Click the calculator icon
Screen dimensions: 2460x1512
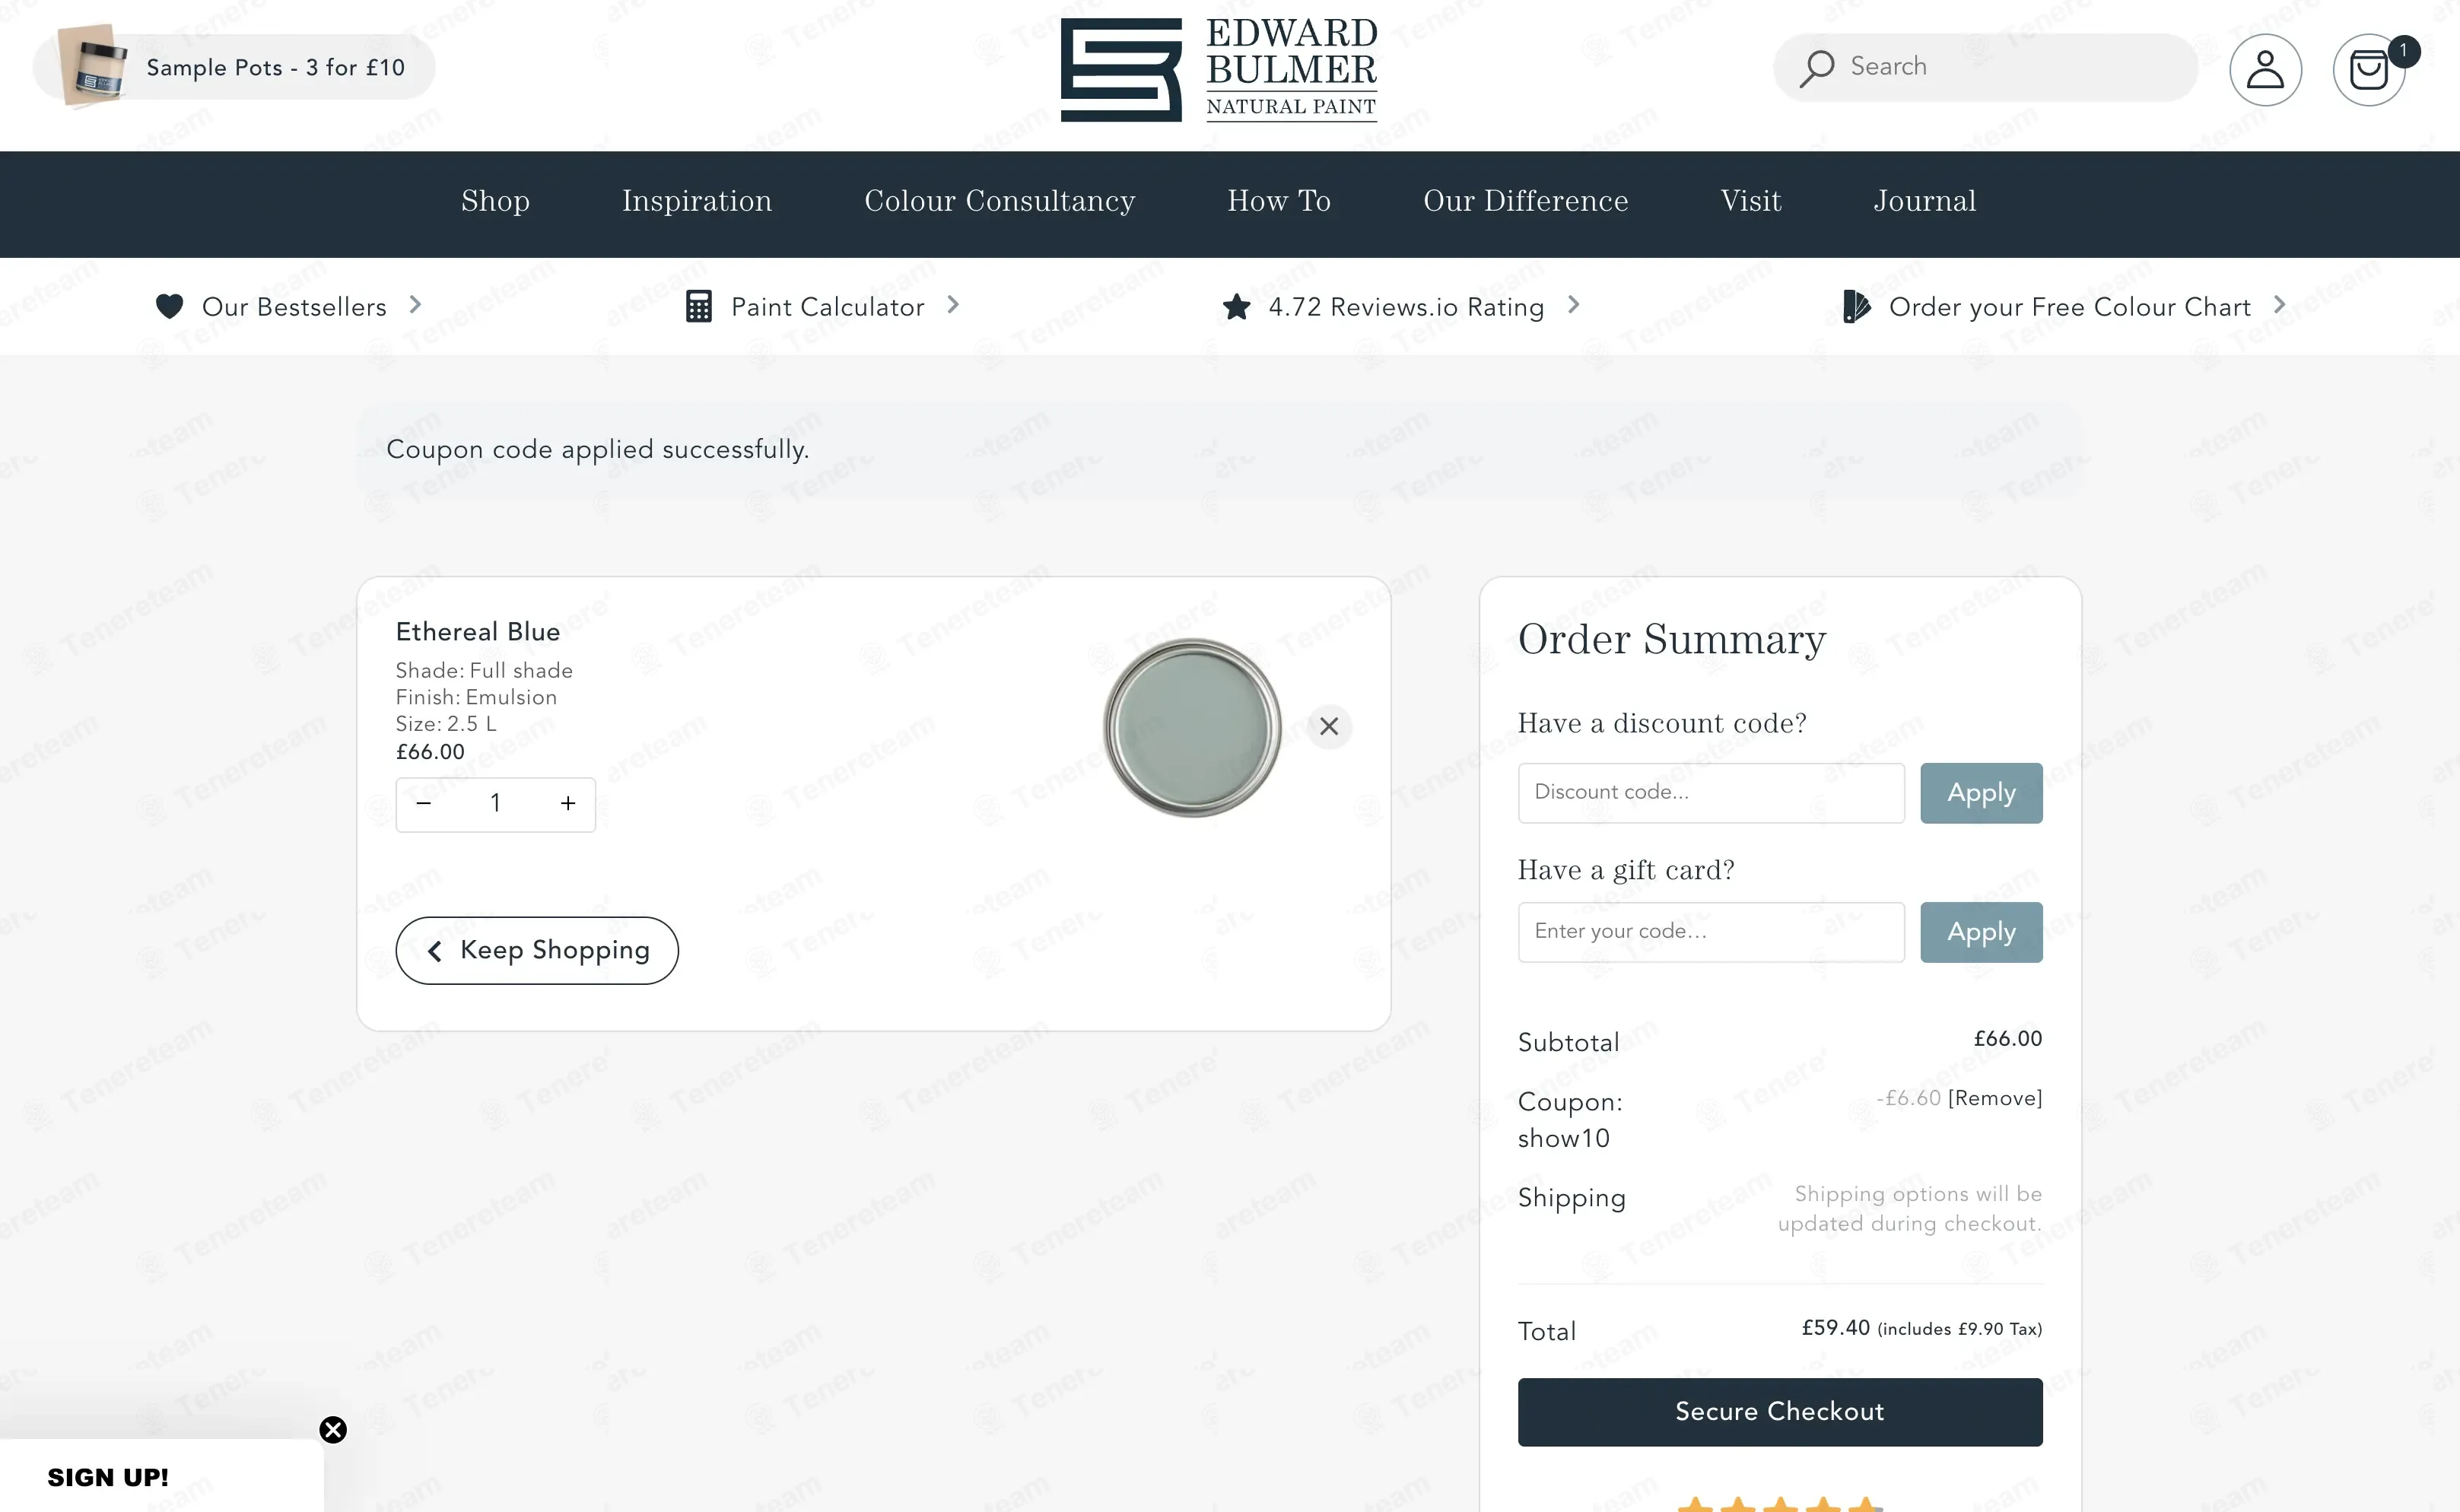(x=699, y=306)
